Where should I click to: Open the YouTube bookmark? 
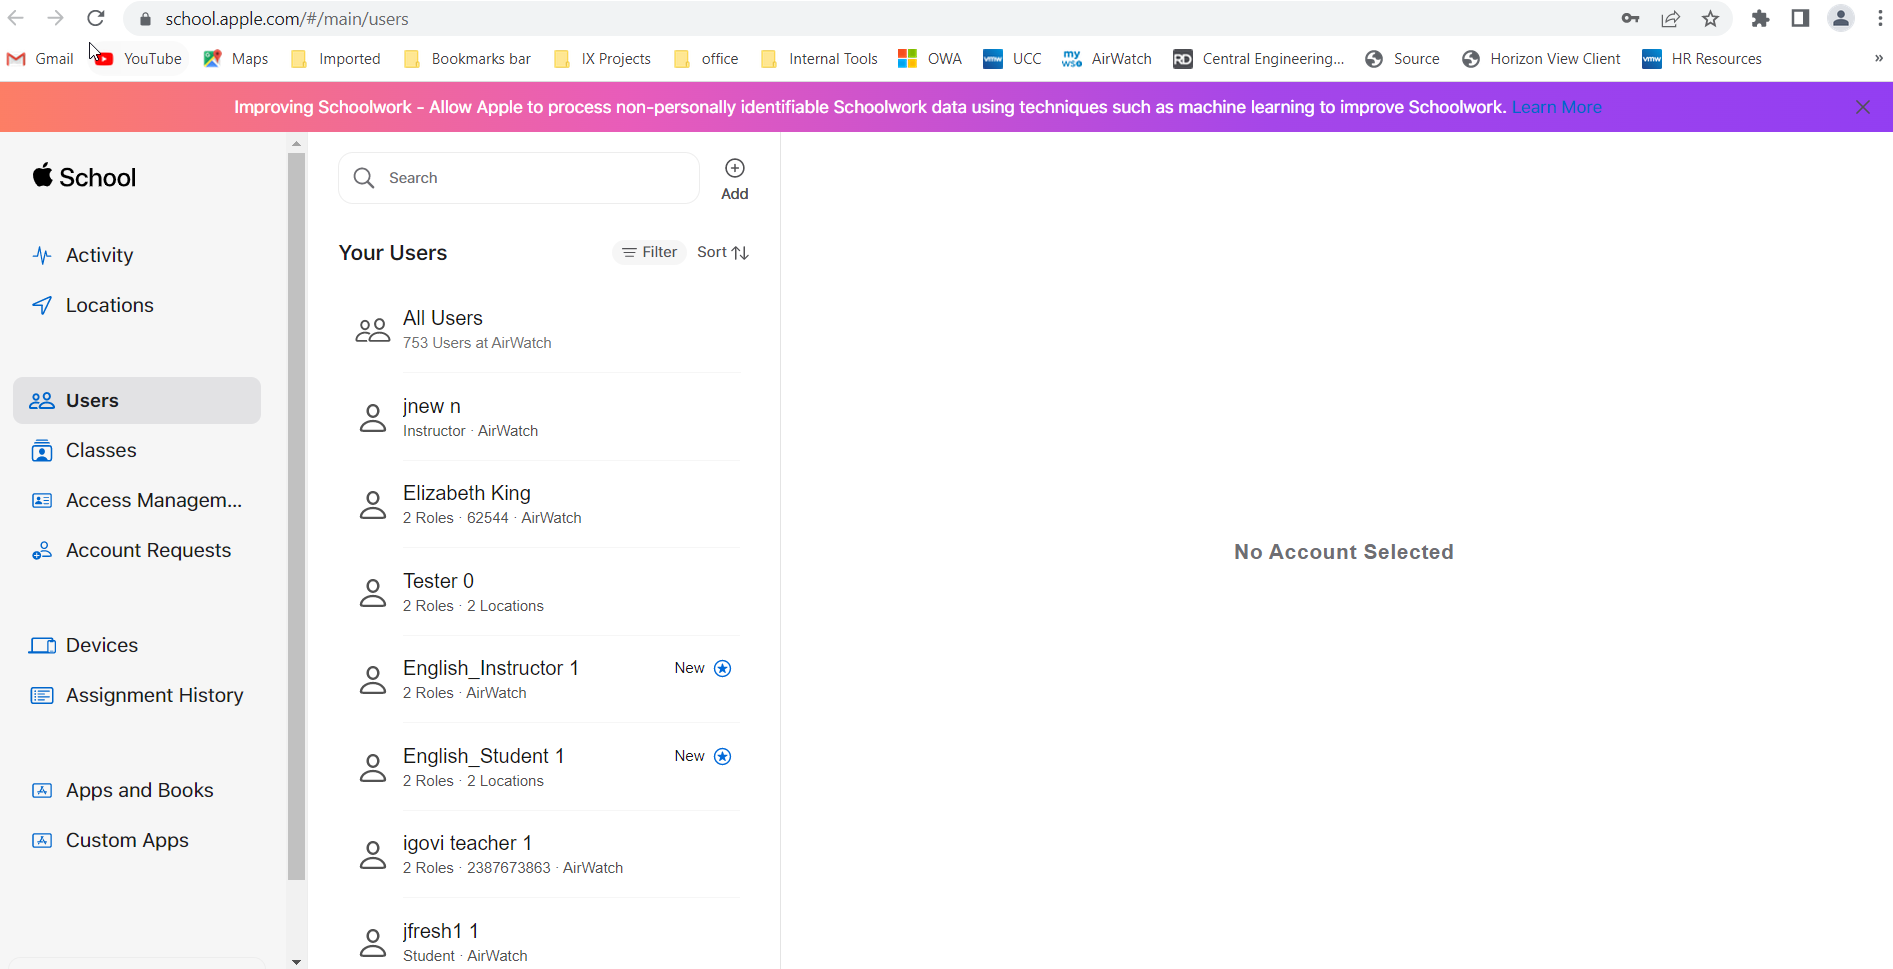click(139, 59)
